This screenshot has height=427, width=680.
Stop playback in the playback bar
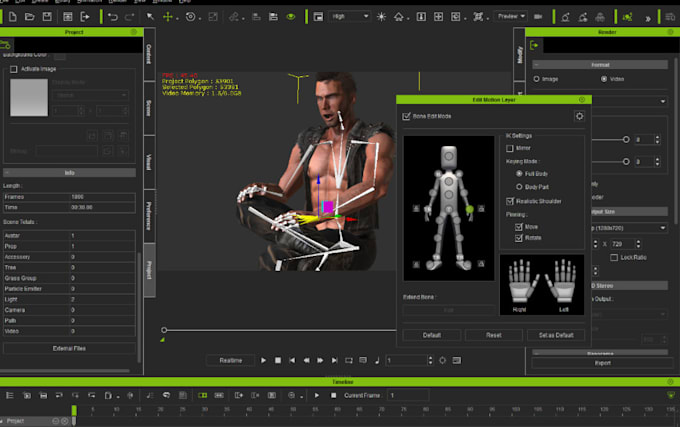[278, 360]
